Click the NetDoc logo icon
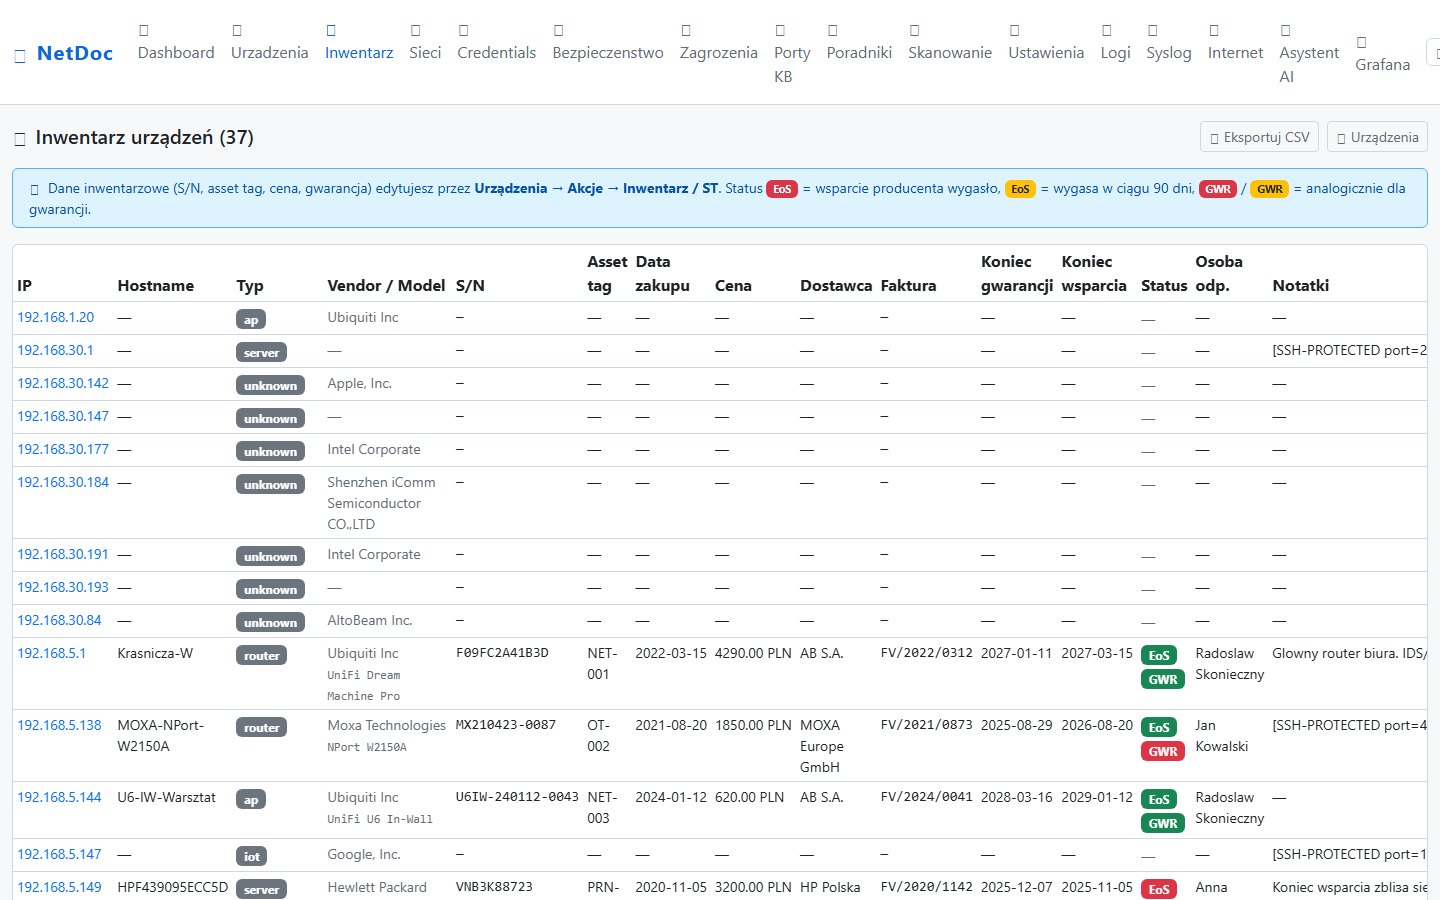 [20, 55]
